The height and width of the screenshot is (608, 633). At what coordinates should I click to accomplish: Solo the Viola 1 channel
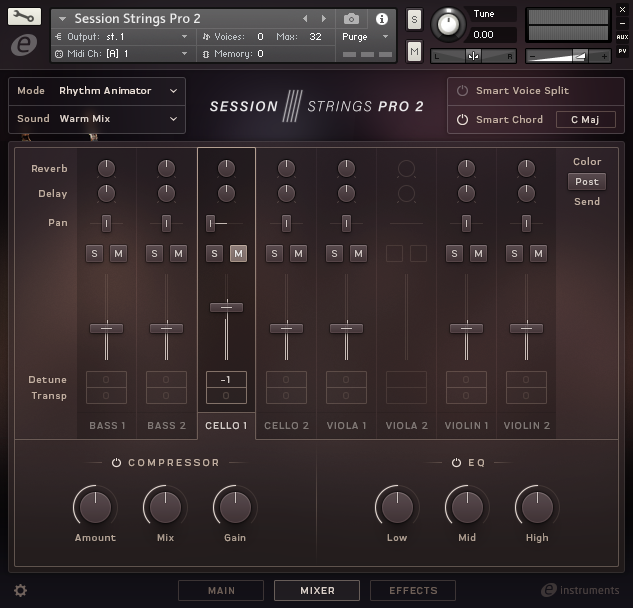click(x=334, y=254)
